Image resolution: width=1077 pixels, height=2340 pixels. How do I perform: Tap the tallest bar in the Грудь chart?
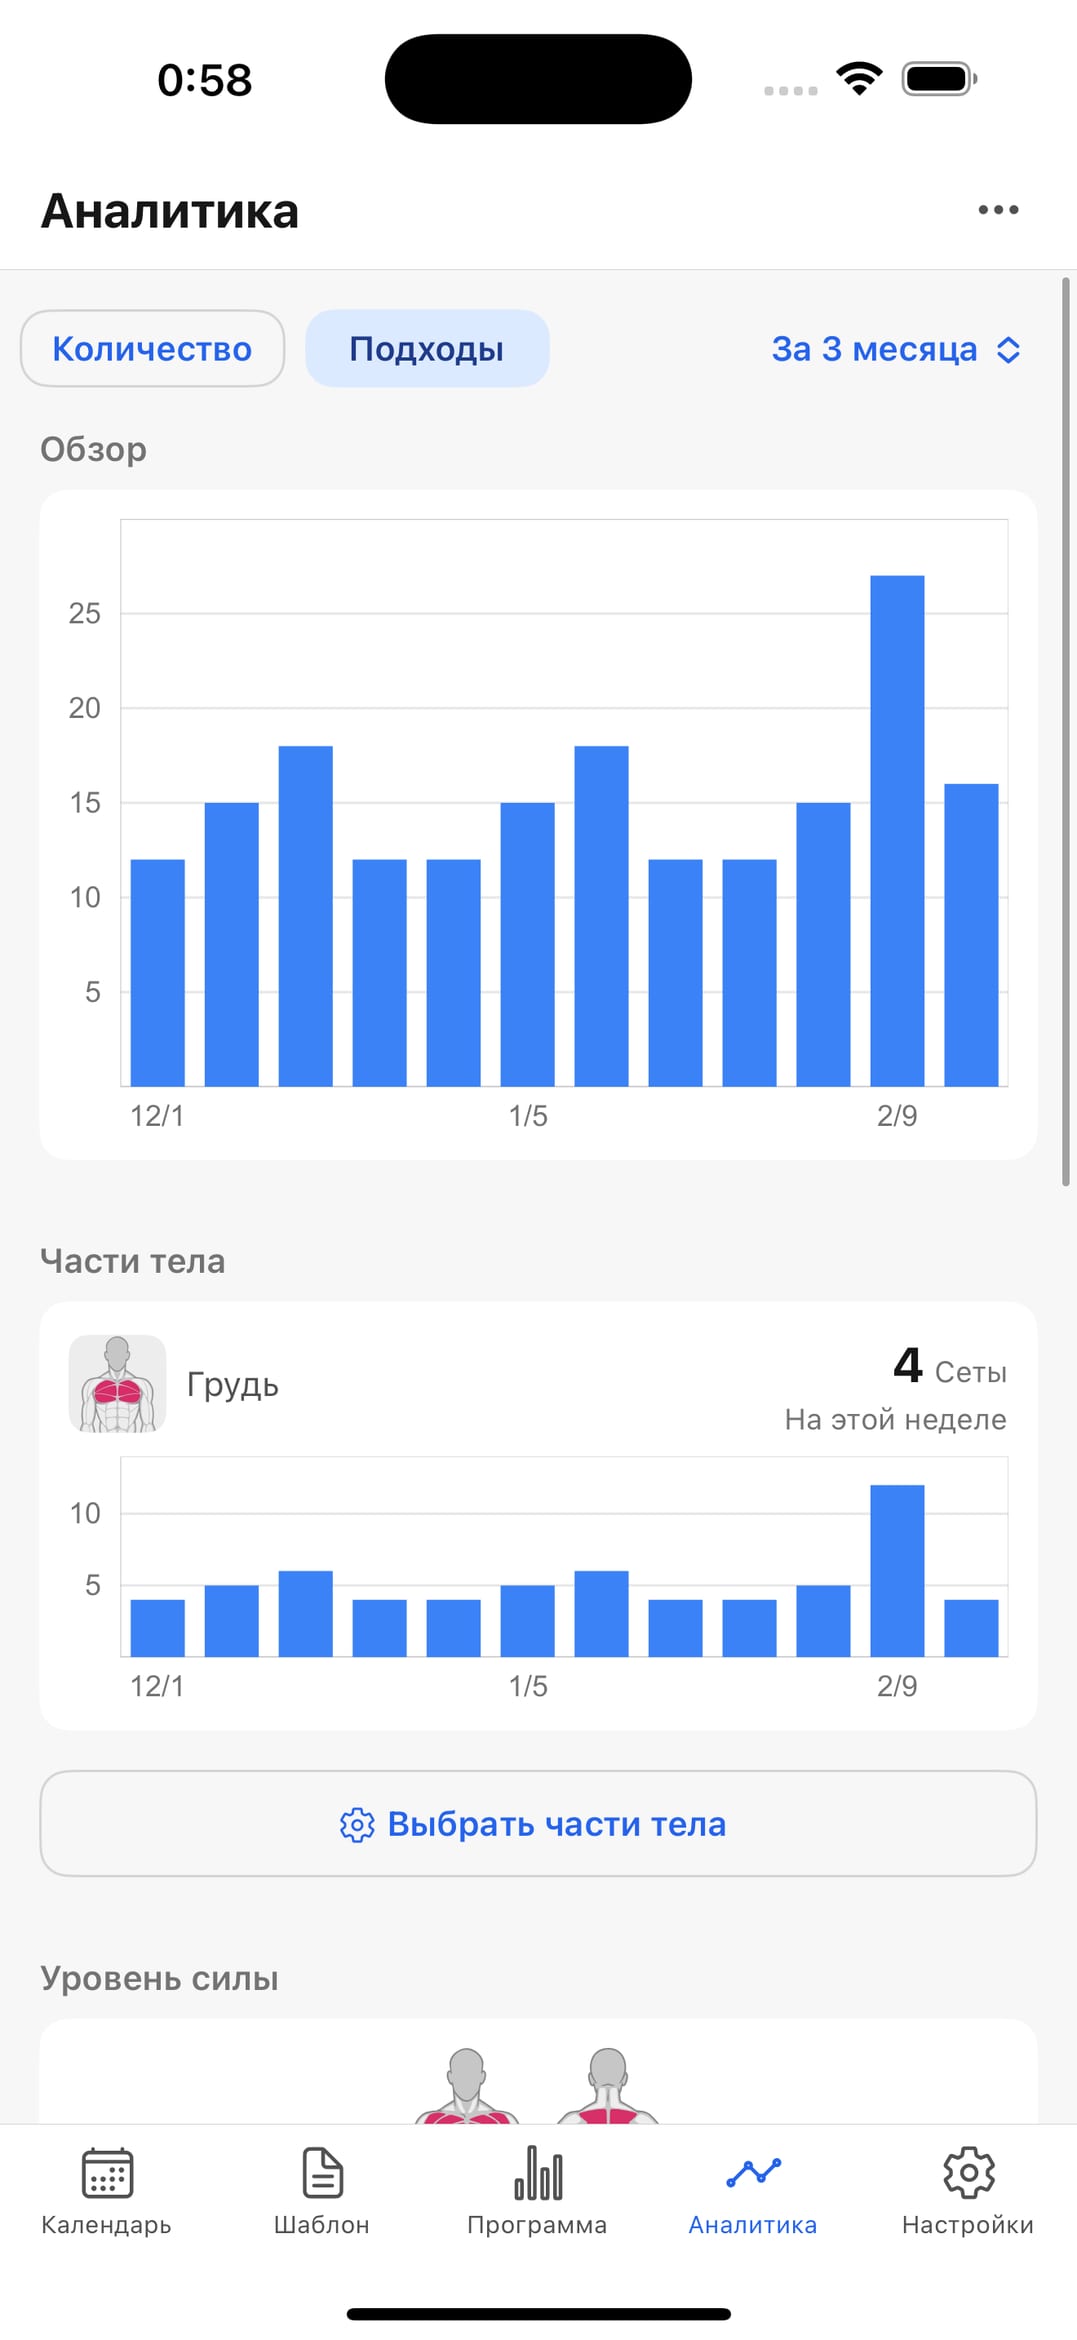point(897,1570)
